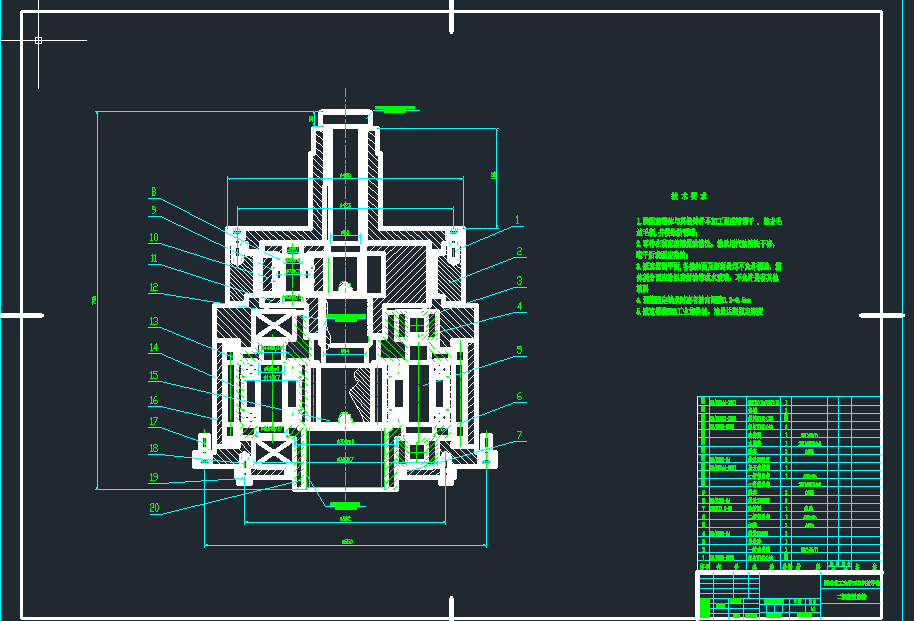914x621 pixels.
Task: Select part callout number 5
Action: click(x=519, y=350)
